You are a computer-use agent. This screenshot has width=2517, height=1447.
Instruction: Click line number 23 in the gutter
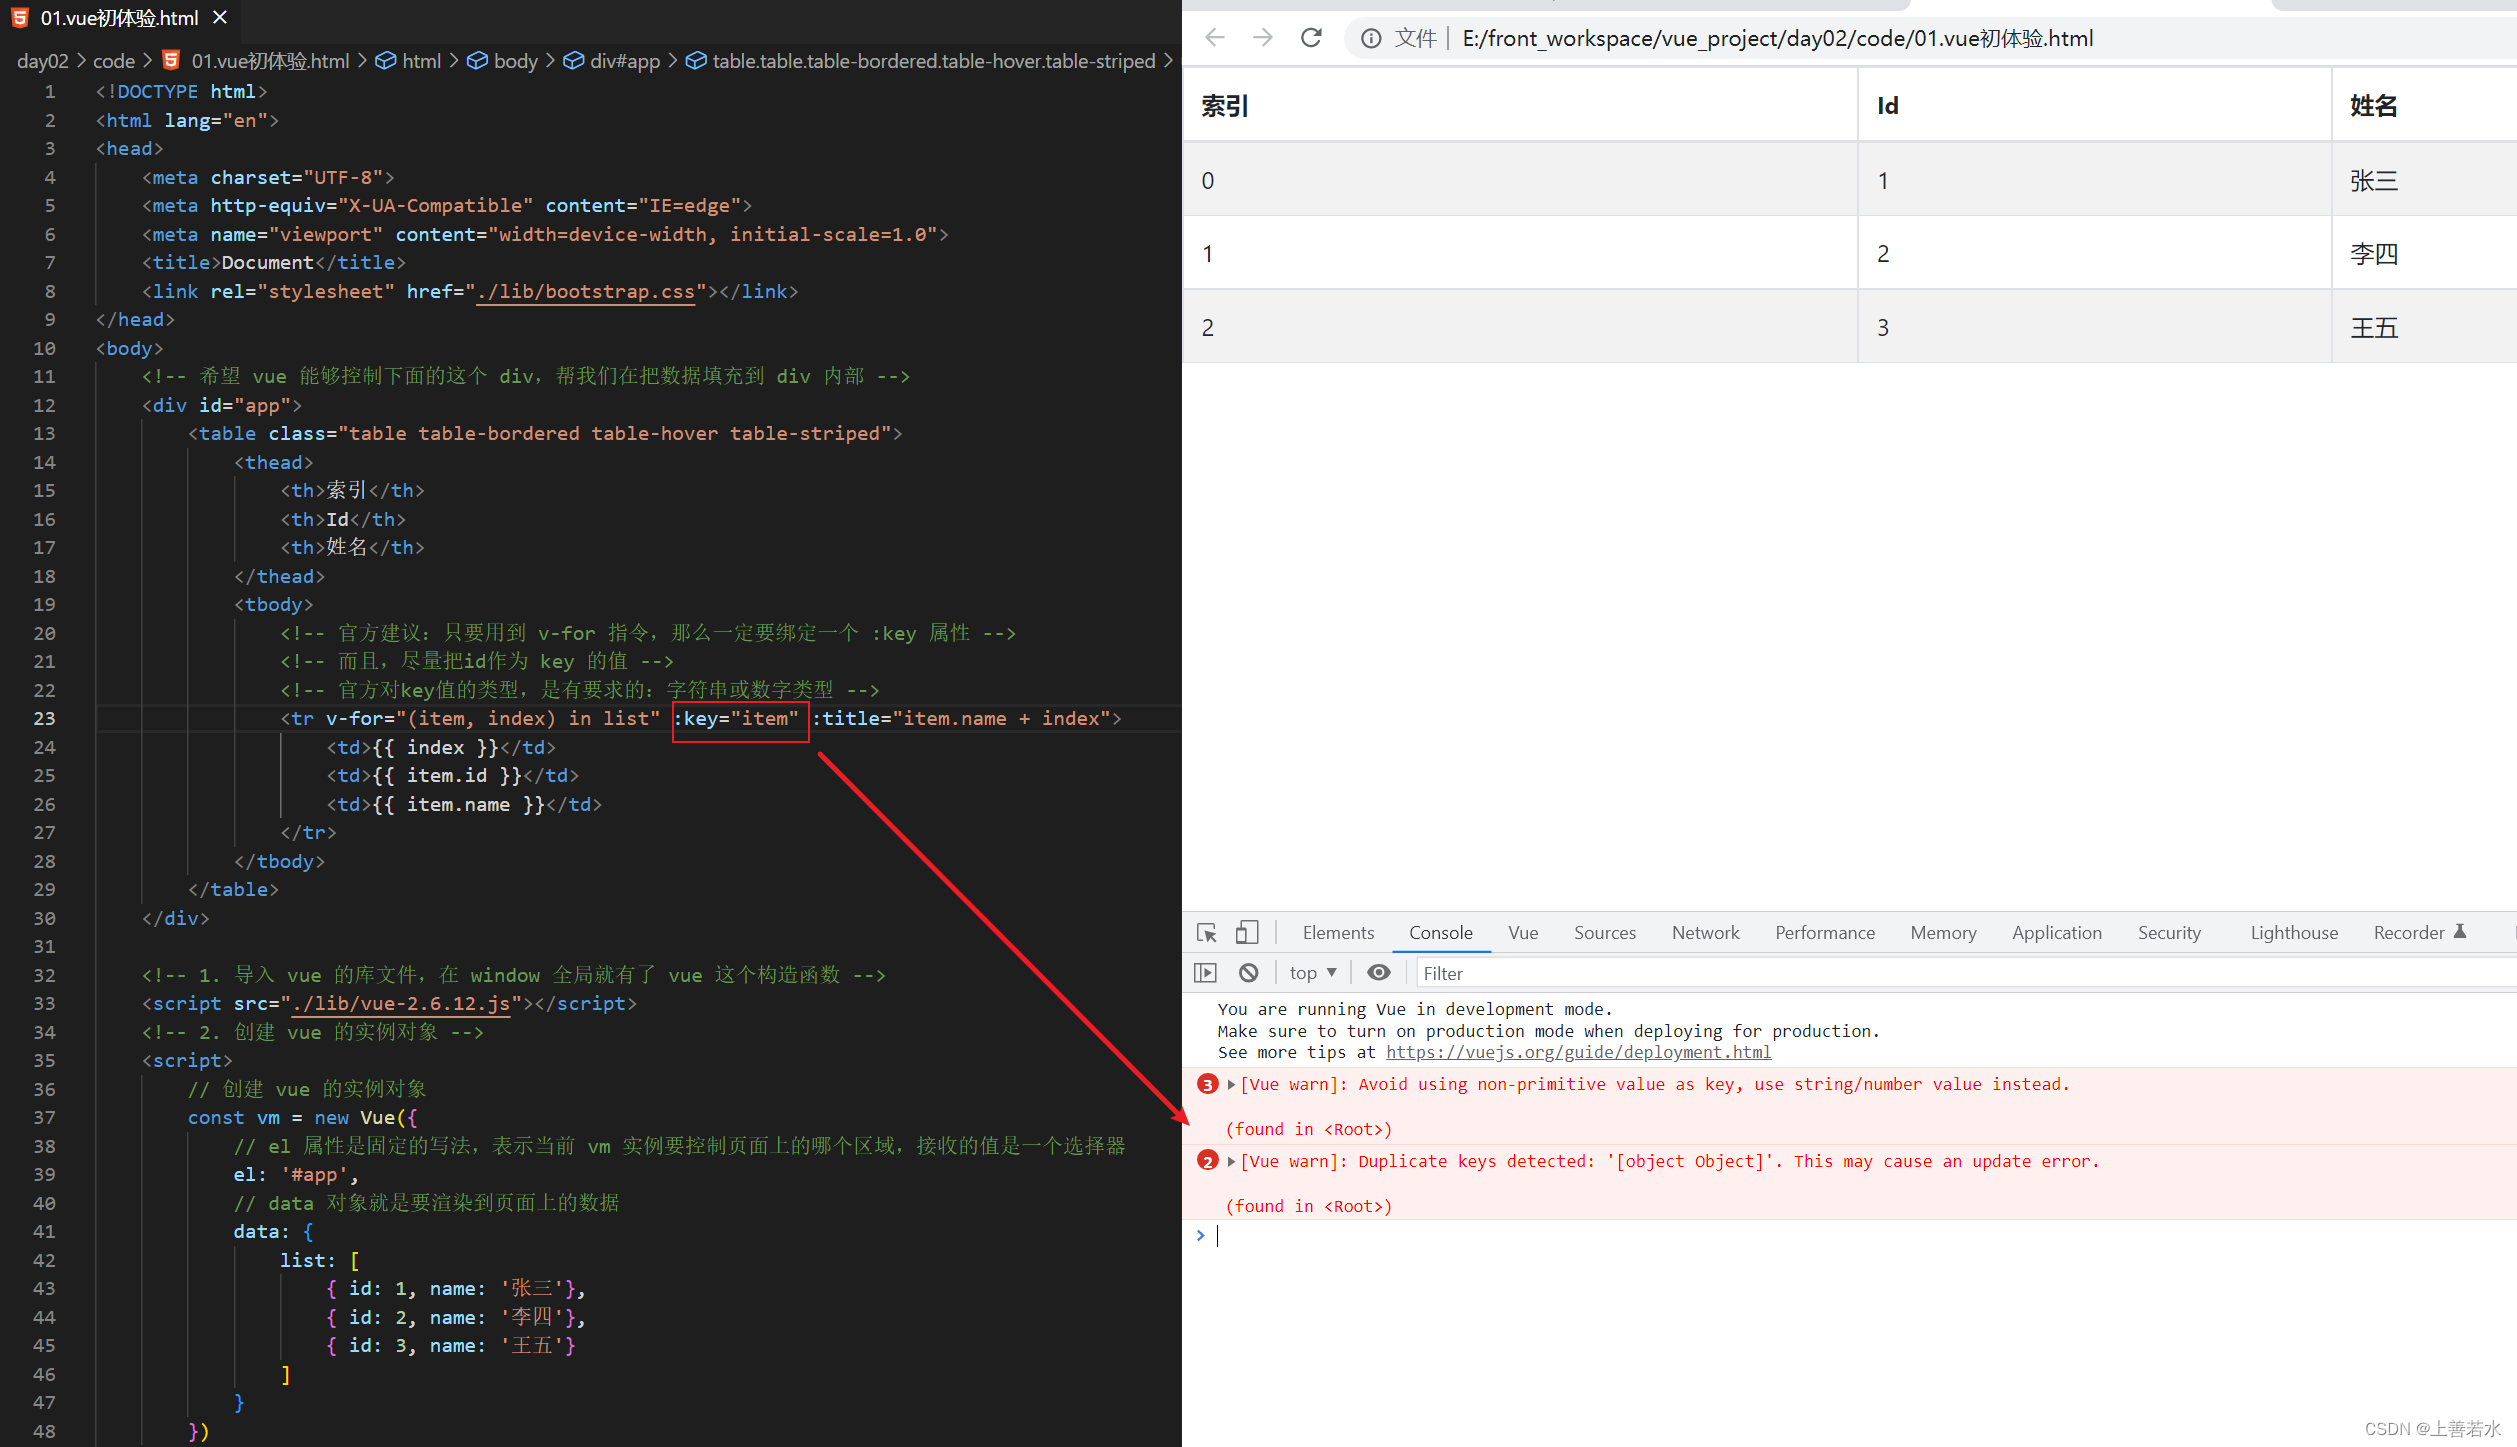point(44,718)
